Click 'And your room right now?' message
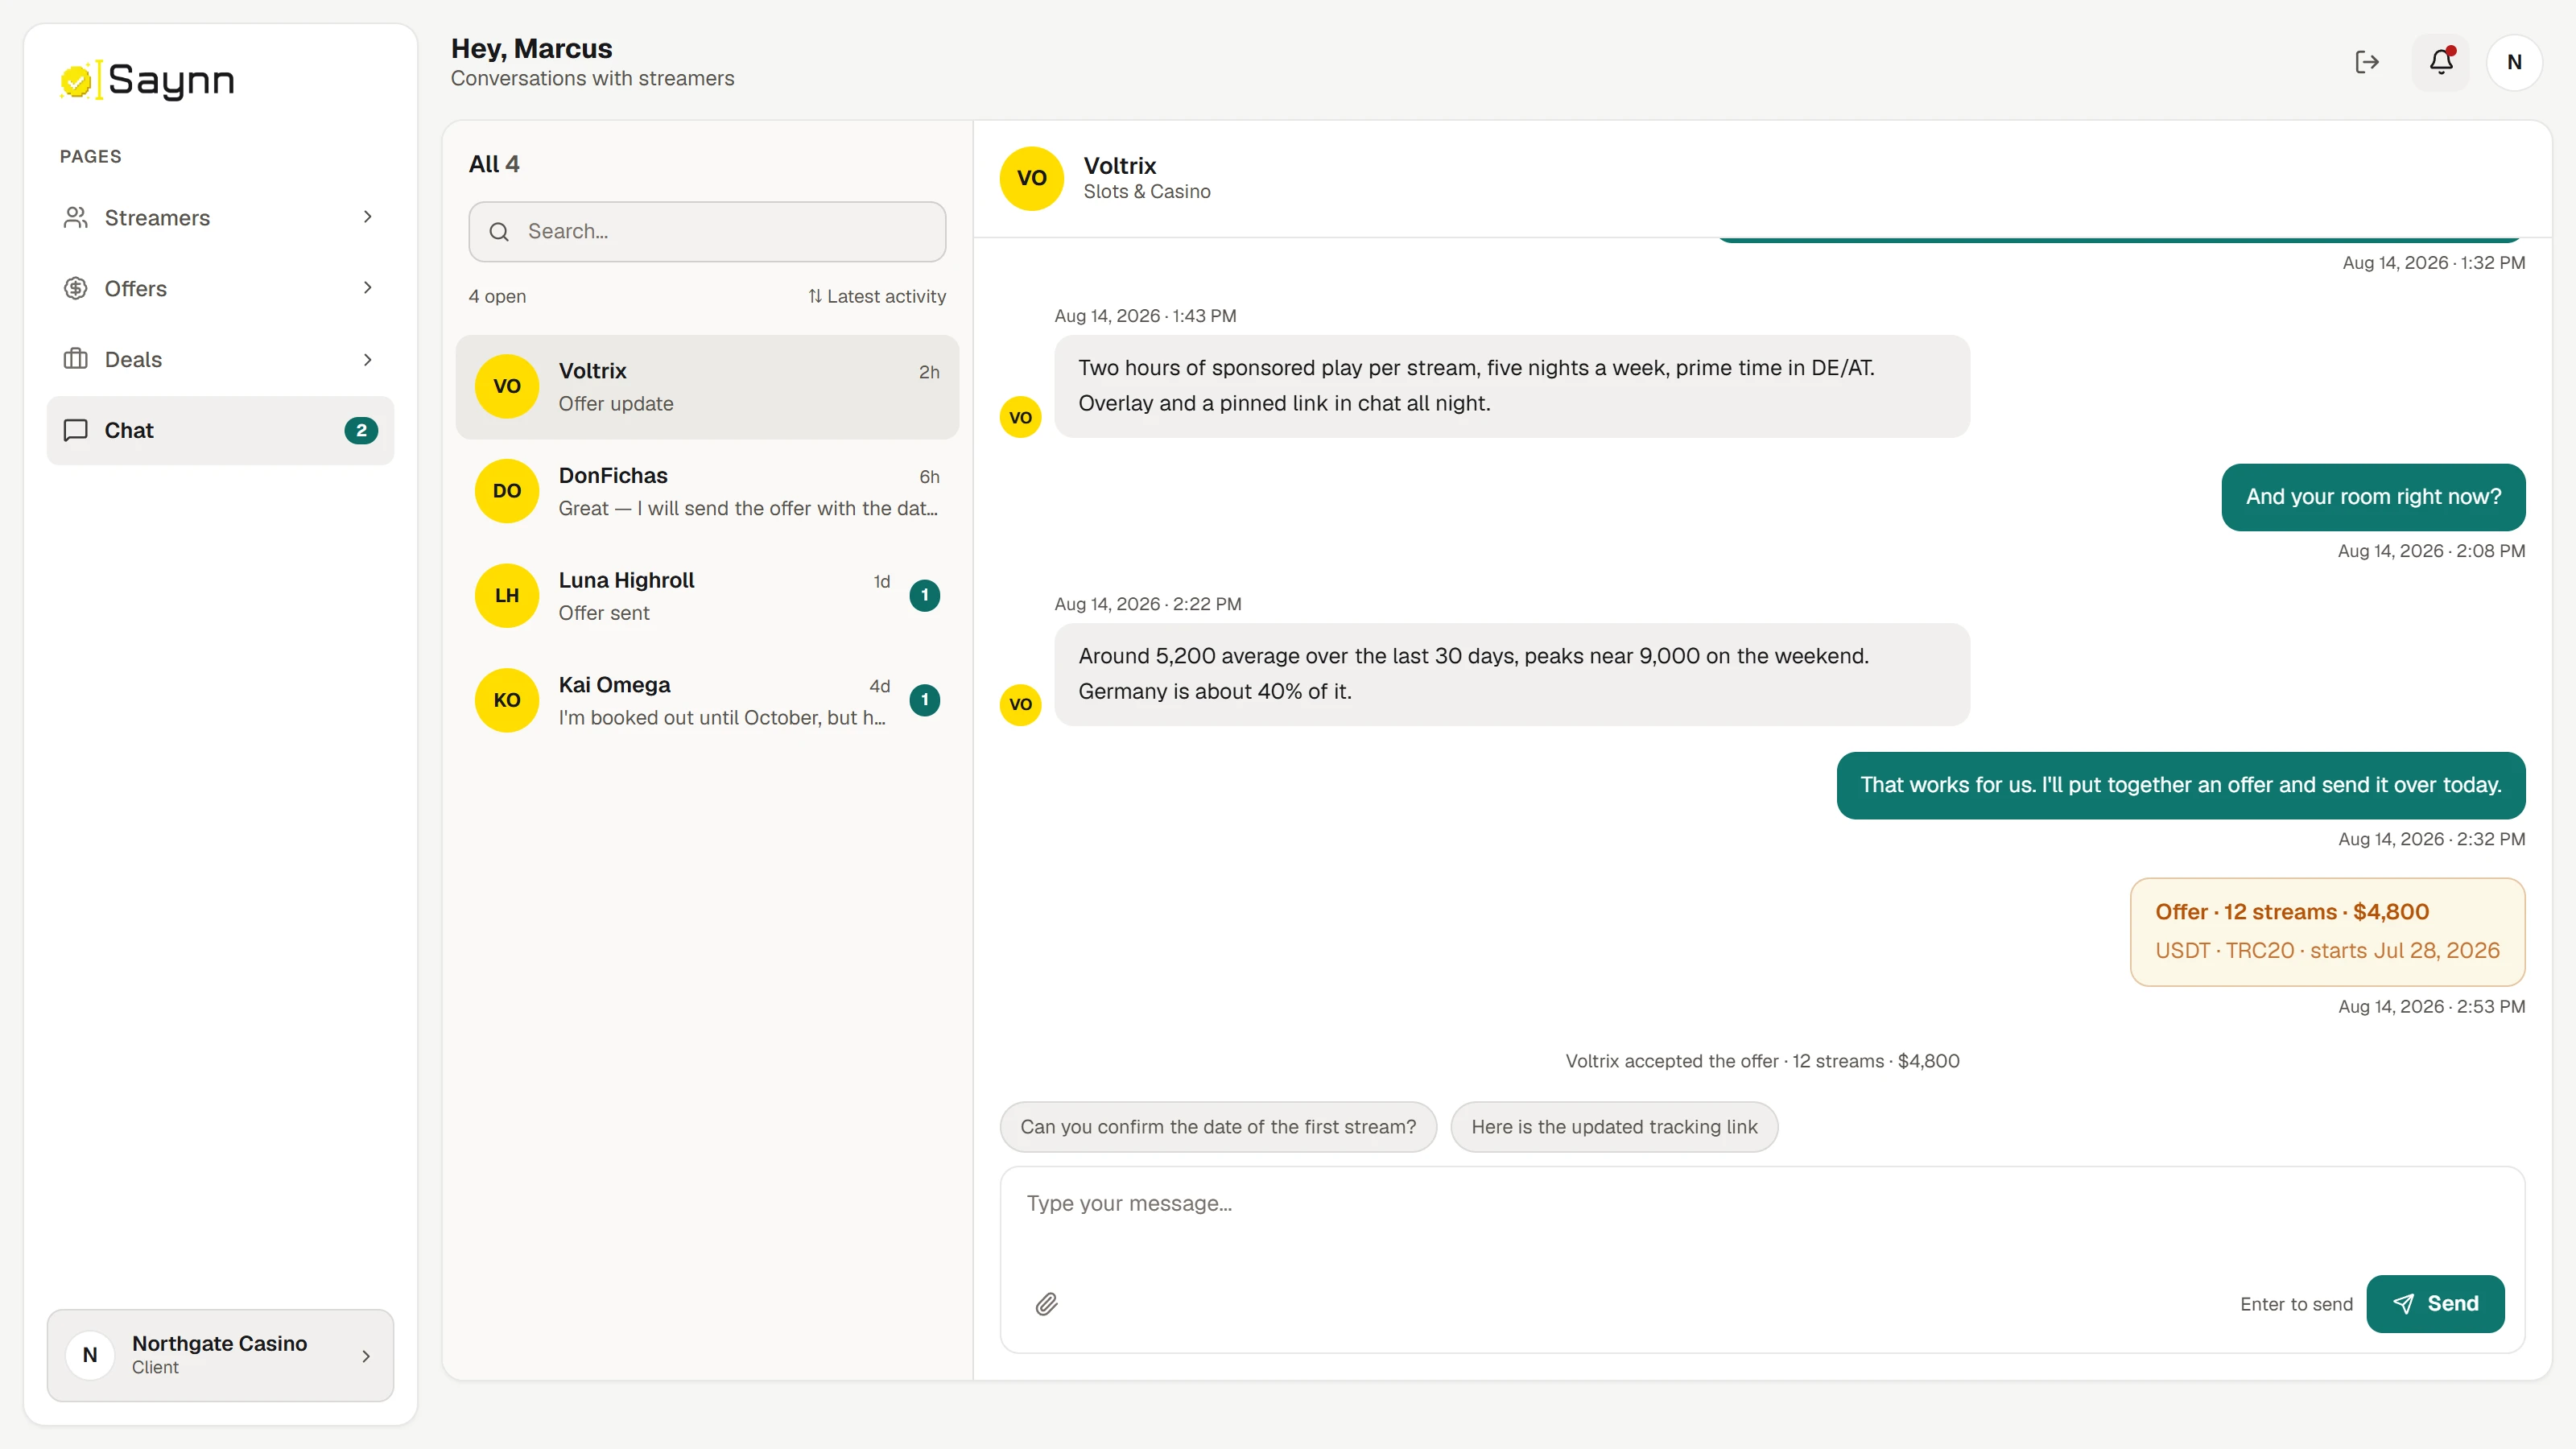This screenshot has width=2576, height=1449. (x=2373, y=497)
